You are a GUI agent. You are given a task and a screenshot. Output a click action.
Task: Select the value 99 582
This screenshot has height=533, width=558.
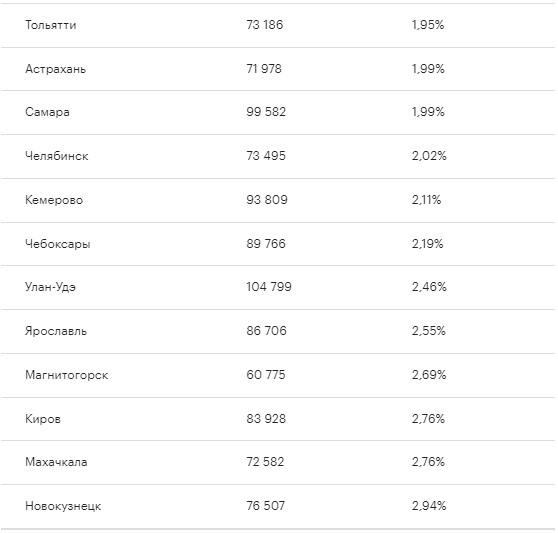pos(266,112)
